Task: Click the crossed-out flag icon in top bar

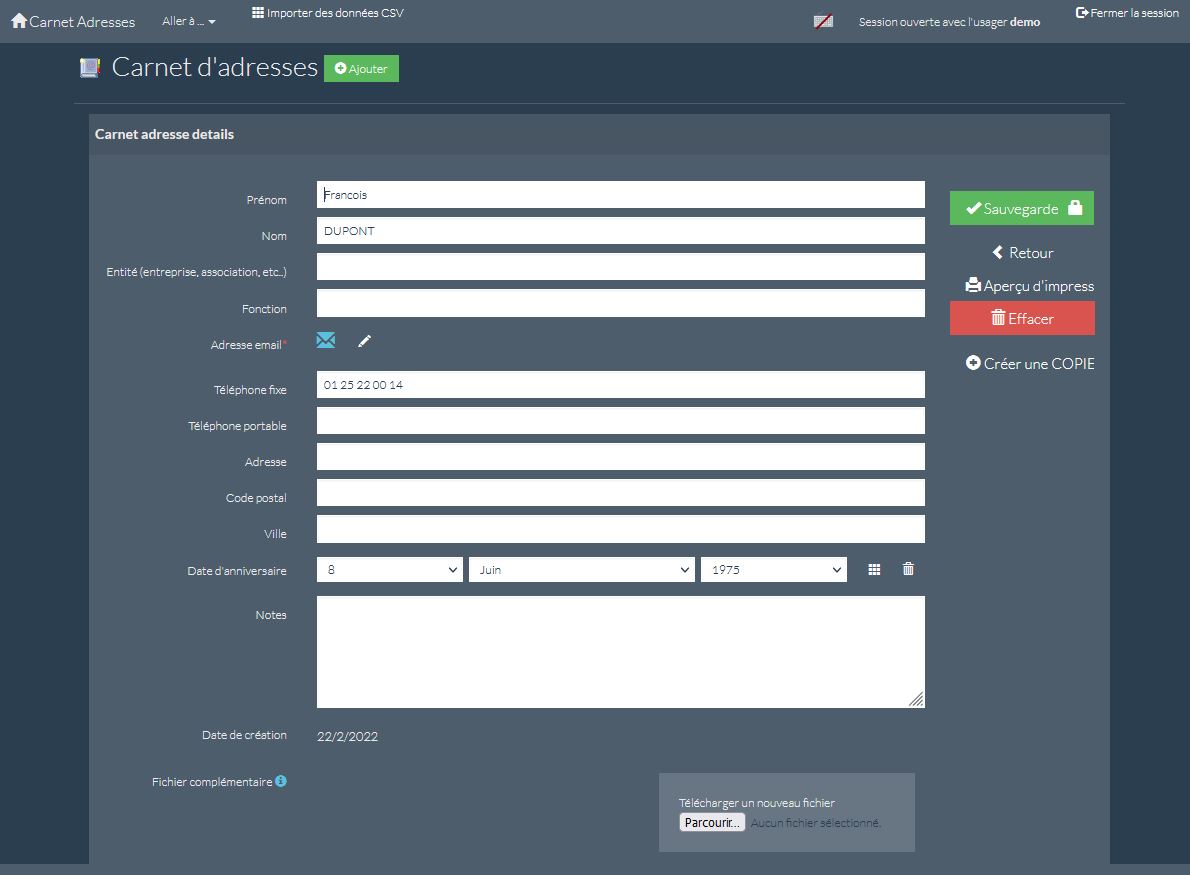Action: [823, 21]
